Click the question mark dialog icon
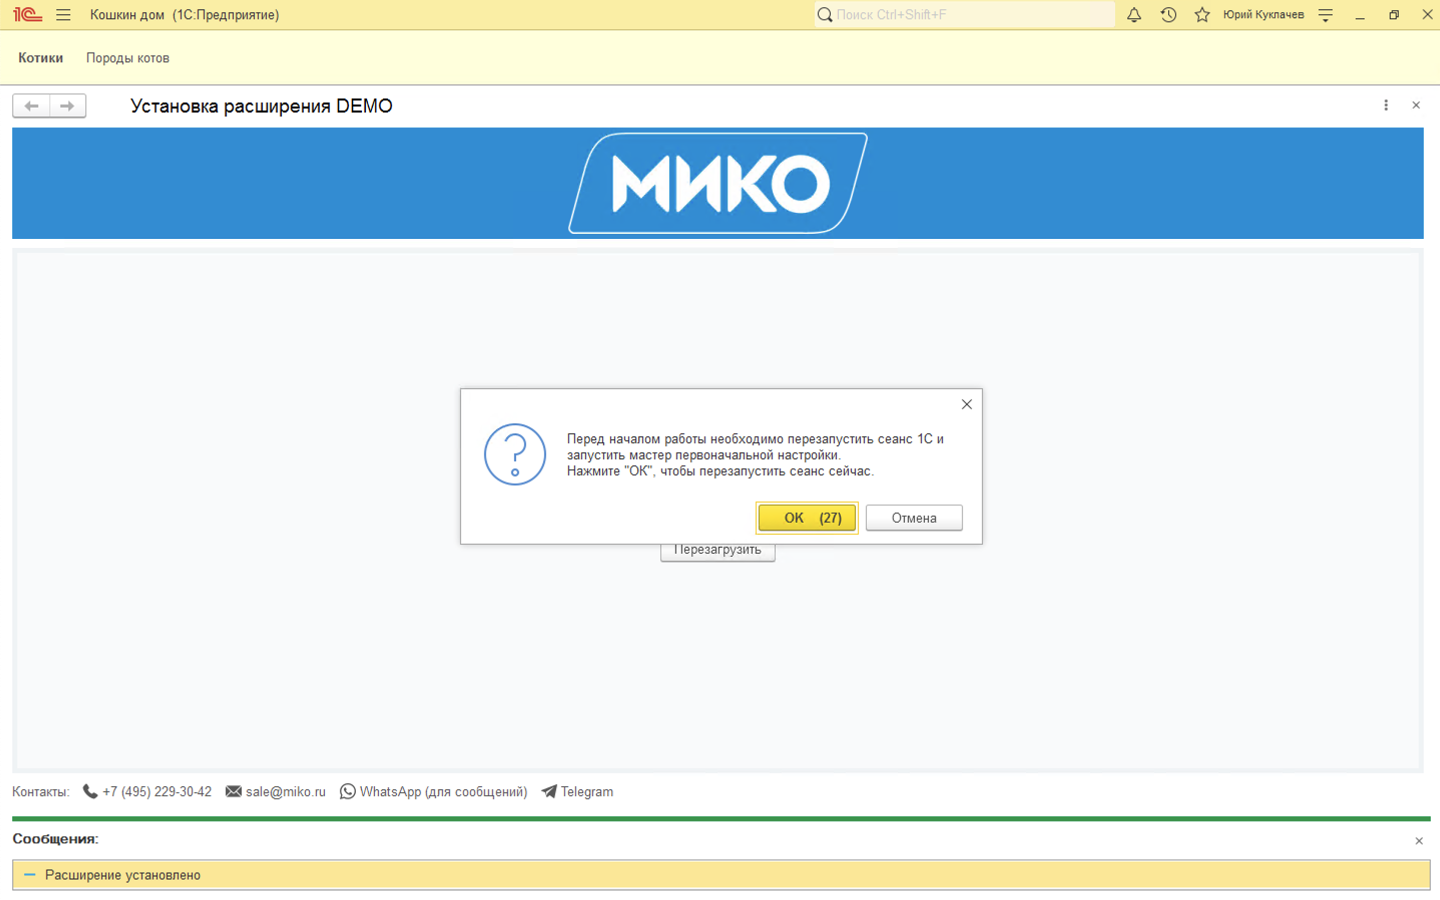The height and width of the screenshot is (900, 1440). point(515,455)
